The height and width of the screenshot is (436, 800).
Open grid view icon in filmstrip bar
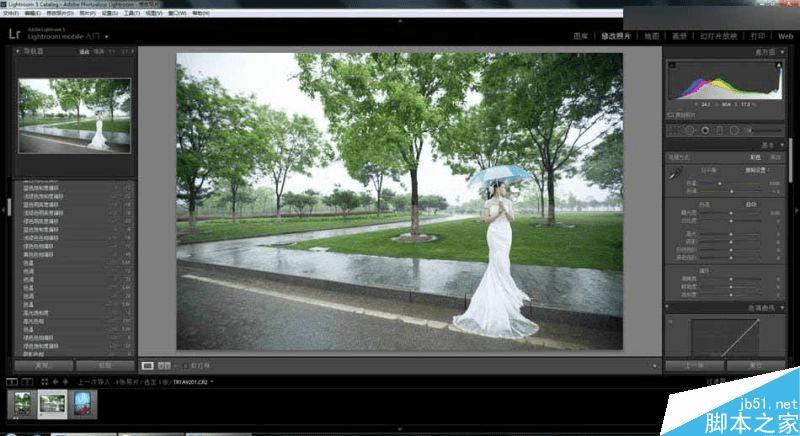[44, 381]
